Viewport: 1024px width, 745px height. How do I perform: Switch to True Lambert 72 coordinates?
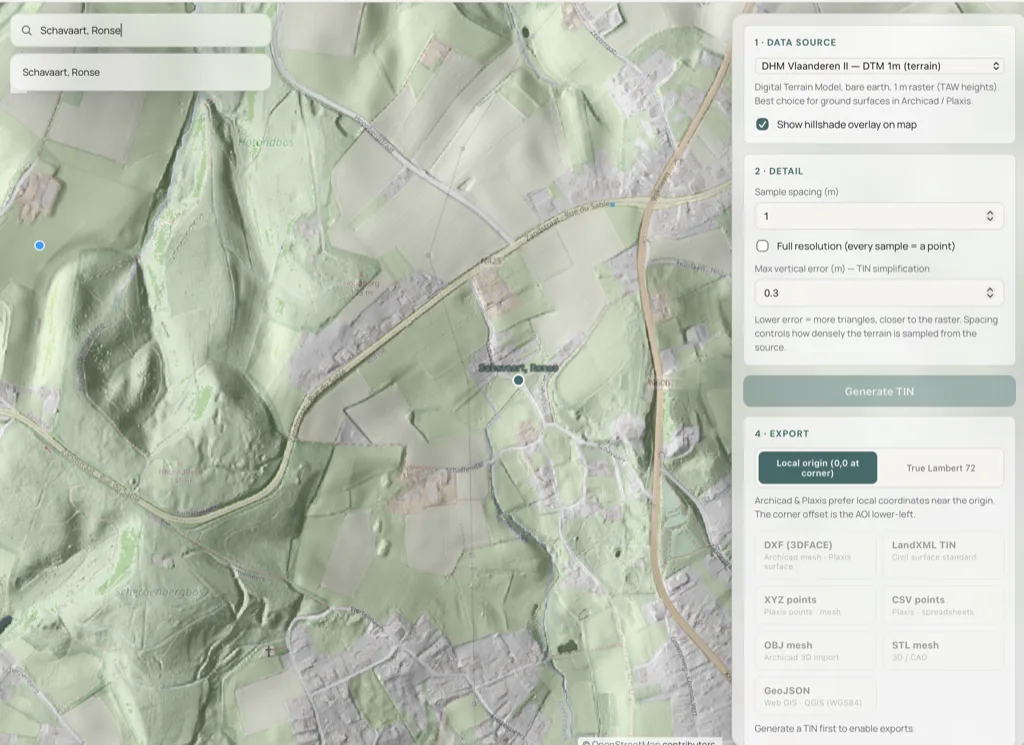(x=940, y=468)
